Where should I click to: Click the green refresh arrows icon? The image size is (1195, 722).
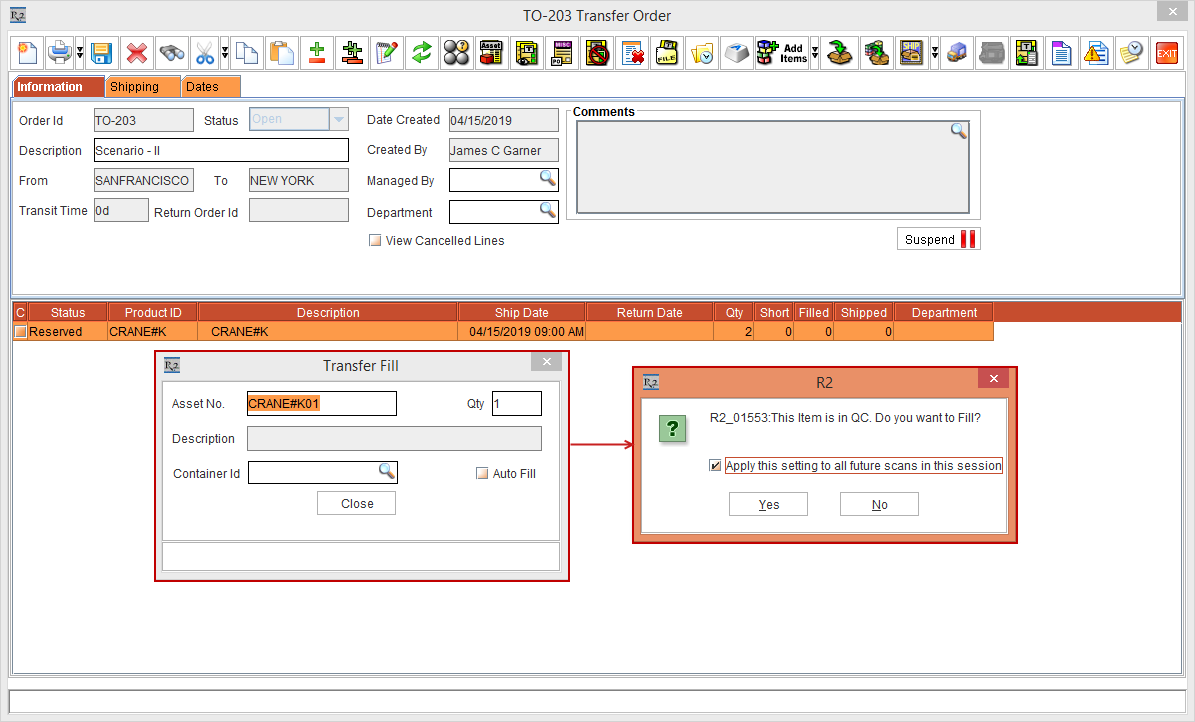point(422,53)
